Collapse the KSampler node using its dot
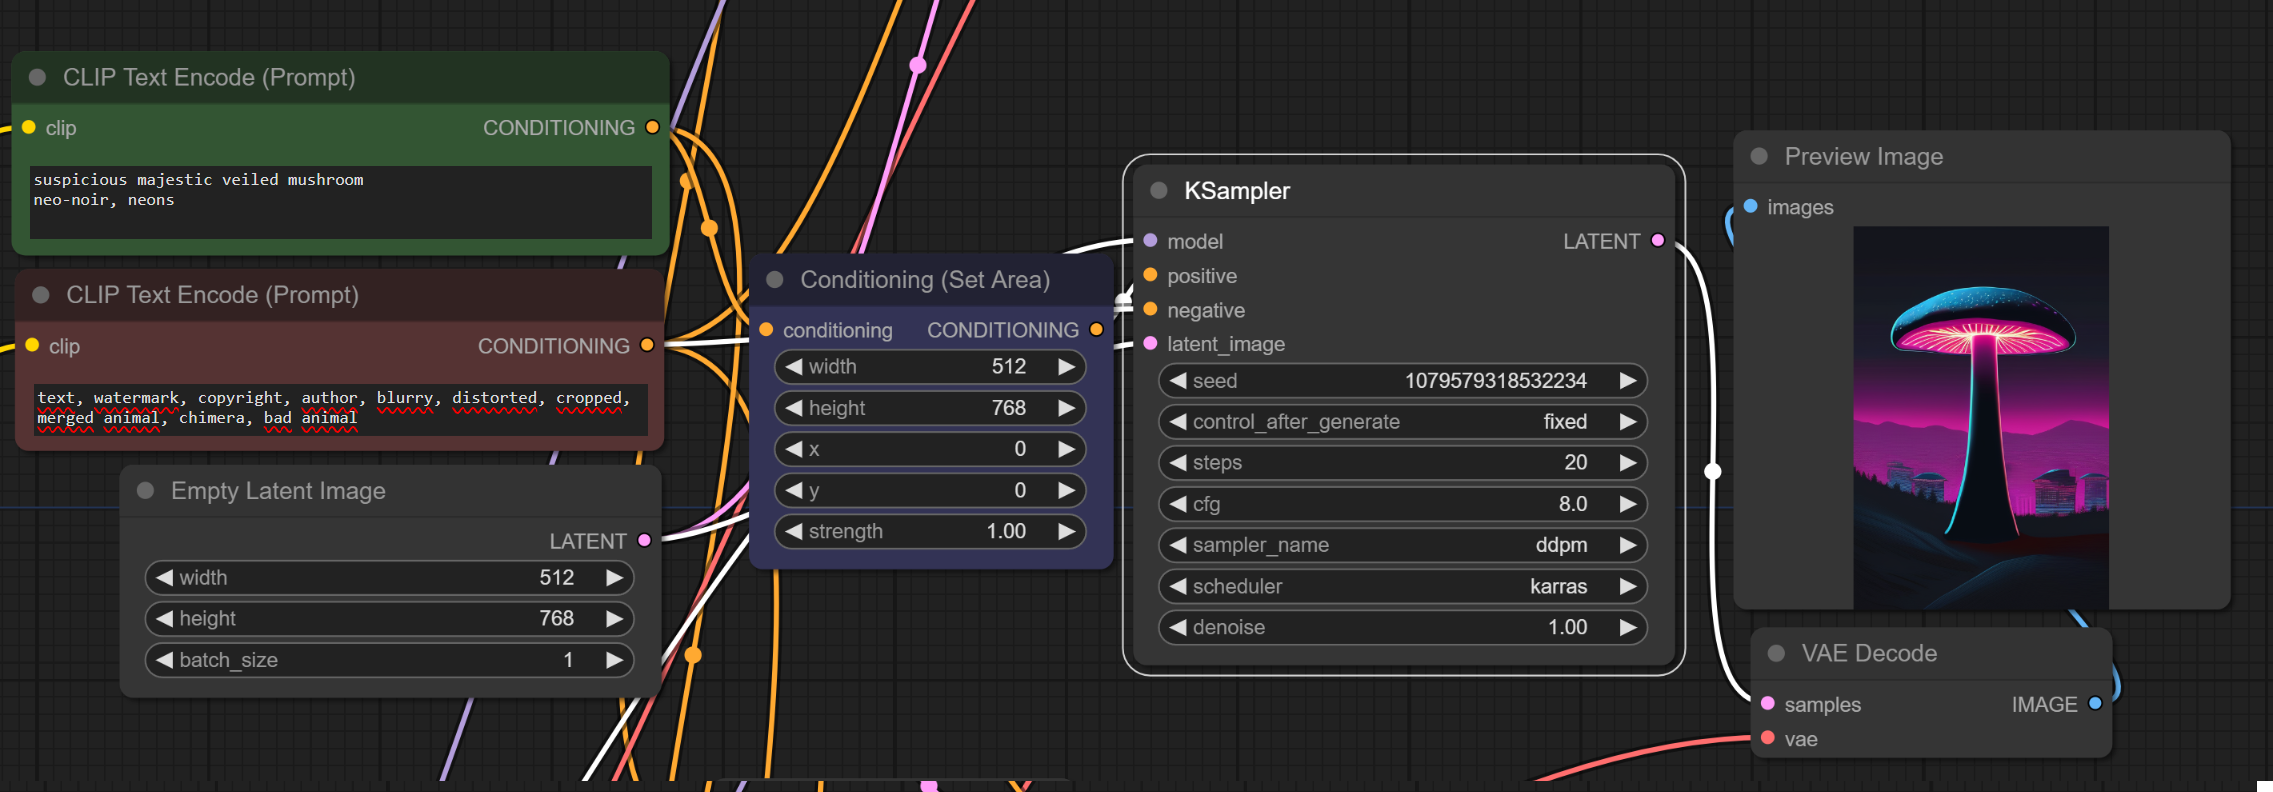 pos(1159,191)
